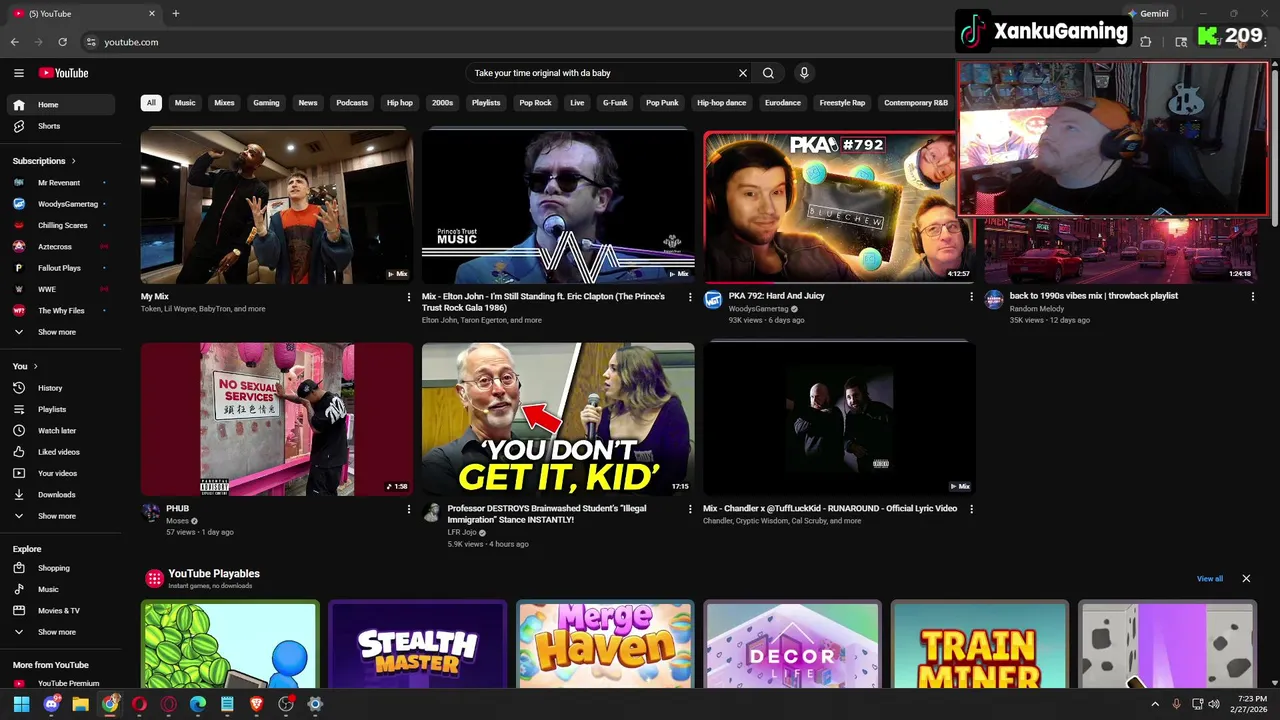Open the Merge Haven playable game

point(605,645)
